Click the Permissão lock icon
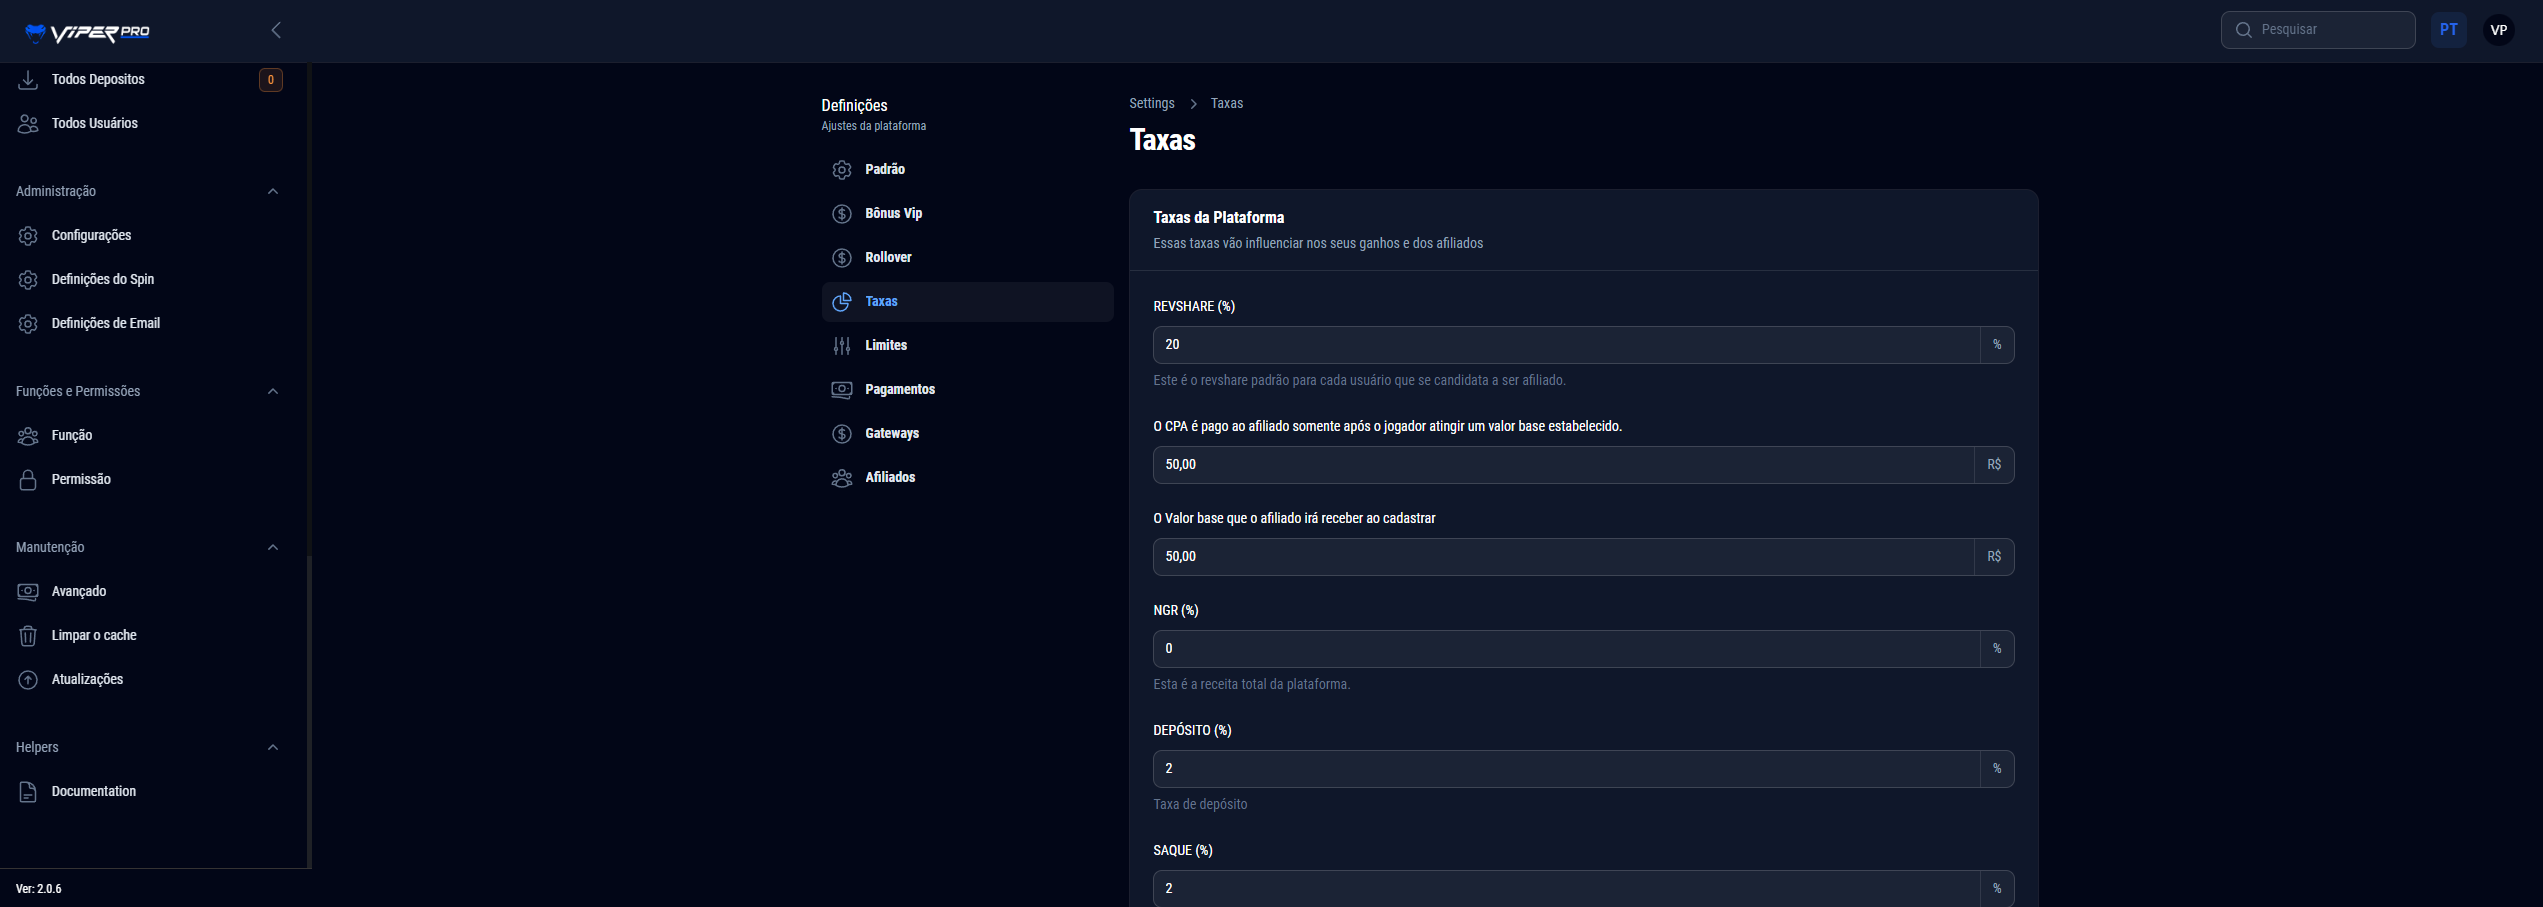 (x=28, y=480)
